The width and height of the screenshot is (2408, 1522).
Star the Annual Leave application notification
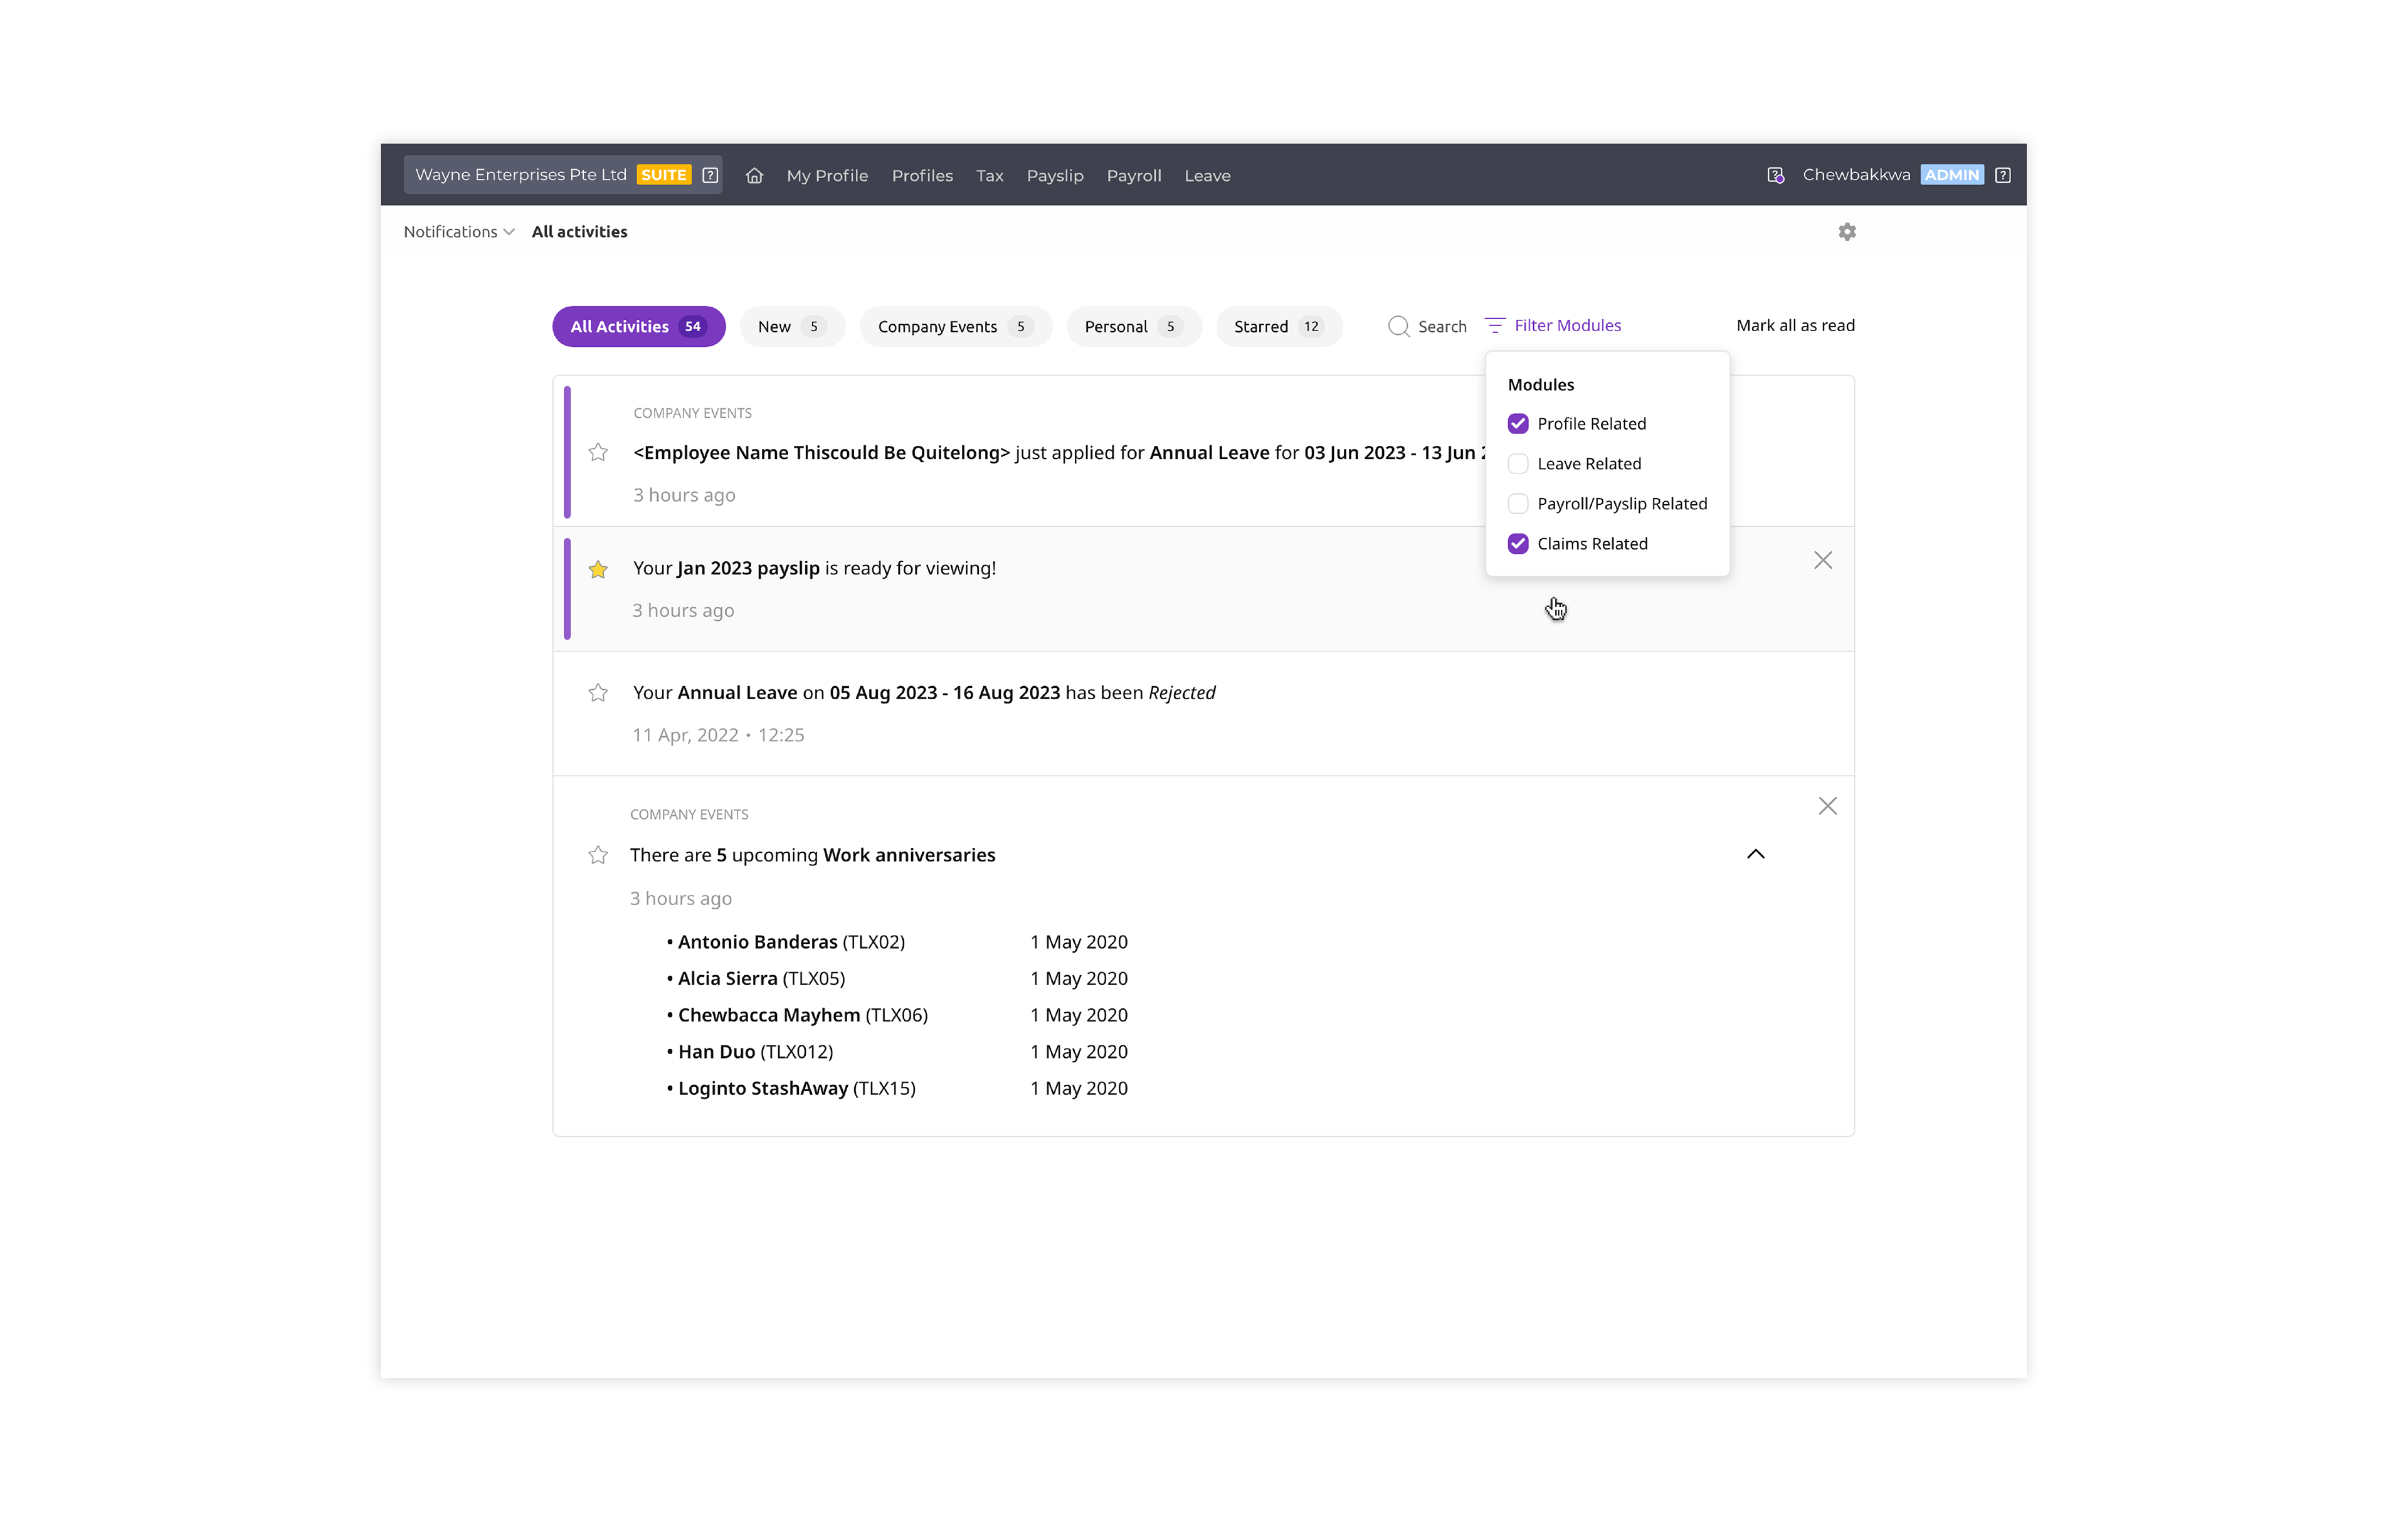pyautogui.click(x=598, y=452)
